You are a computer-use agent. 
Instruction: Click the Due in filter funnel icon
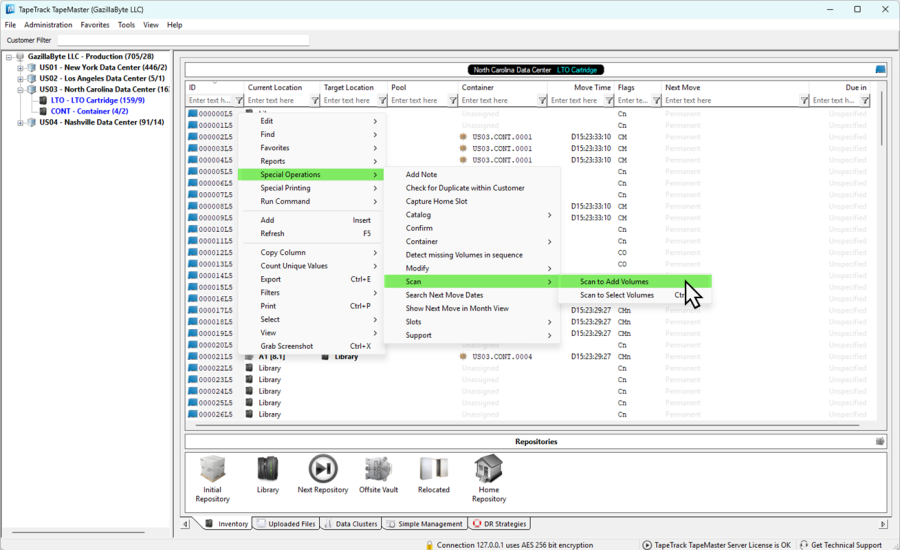pyautogui.click(x=865, y=100)
